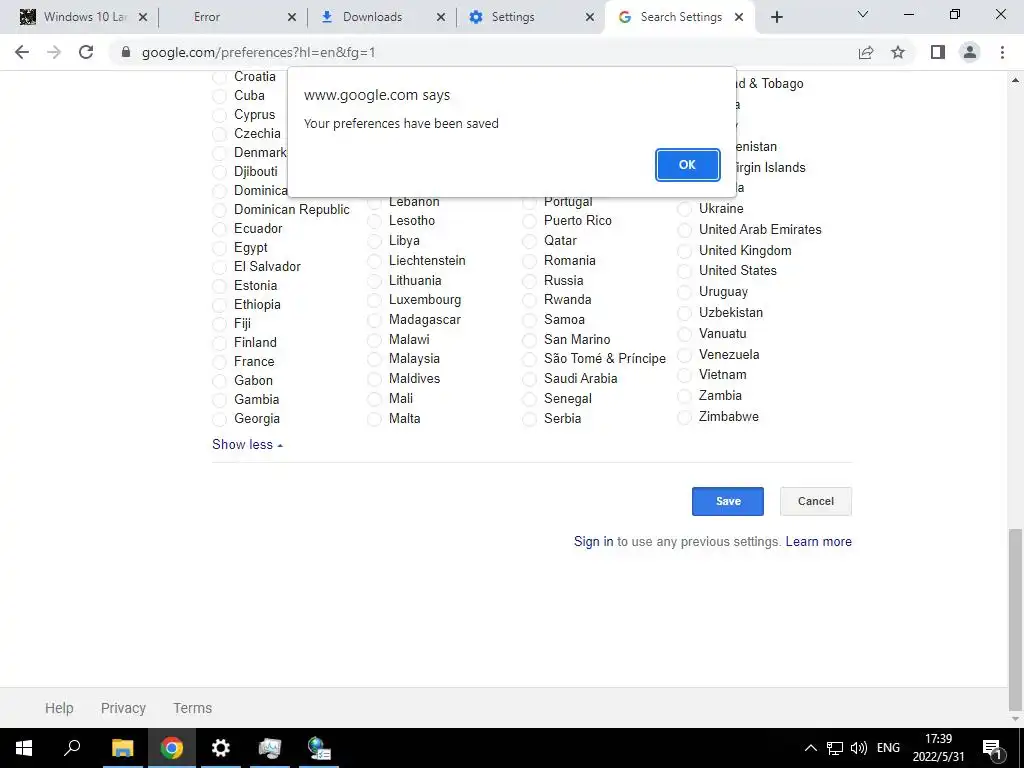Open the taskbar clock and date
The width and height of the screenshot is (1024, 768).
[x=938, y=748]
